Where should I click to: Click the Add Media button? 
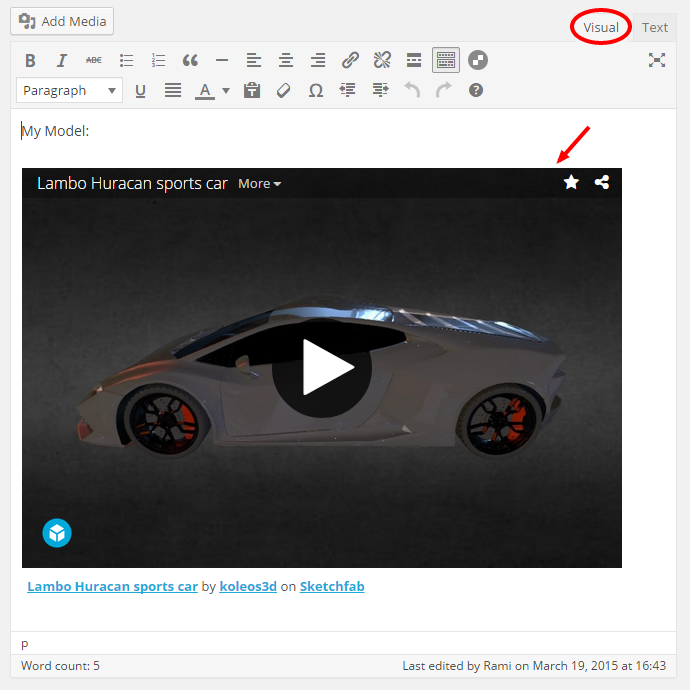pos(62,21)
